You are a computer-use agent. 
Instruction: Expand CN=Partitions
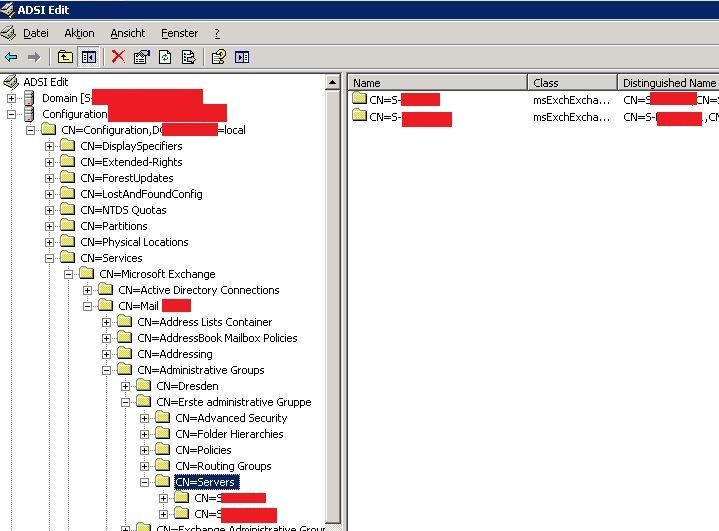tap(50, 227)
